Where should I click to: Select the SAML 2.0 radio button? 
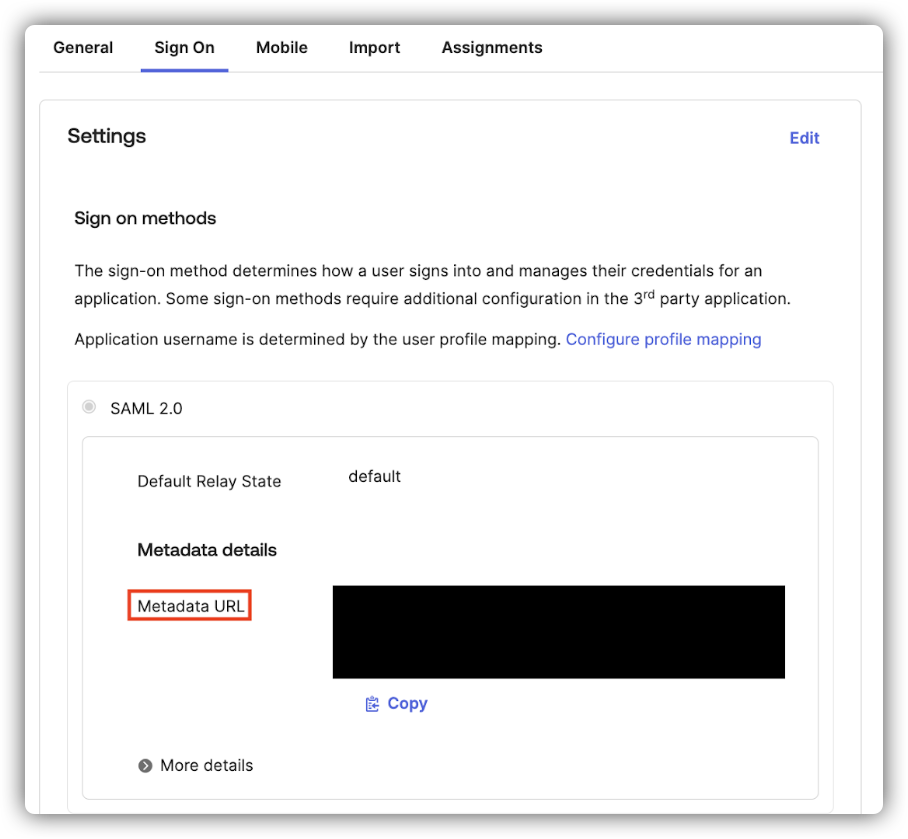pyautogui.click(x=89, y=407)
